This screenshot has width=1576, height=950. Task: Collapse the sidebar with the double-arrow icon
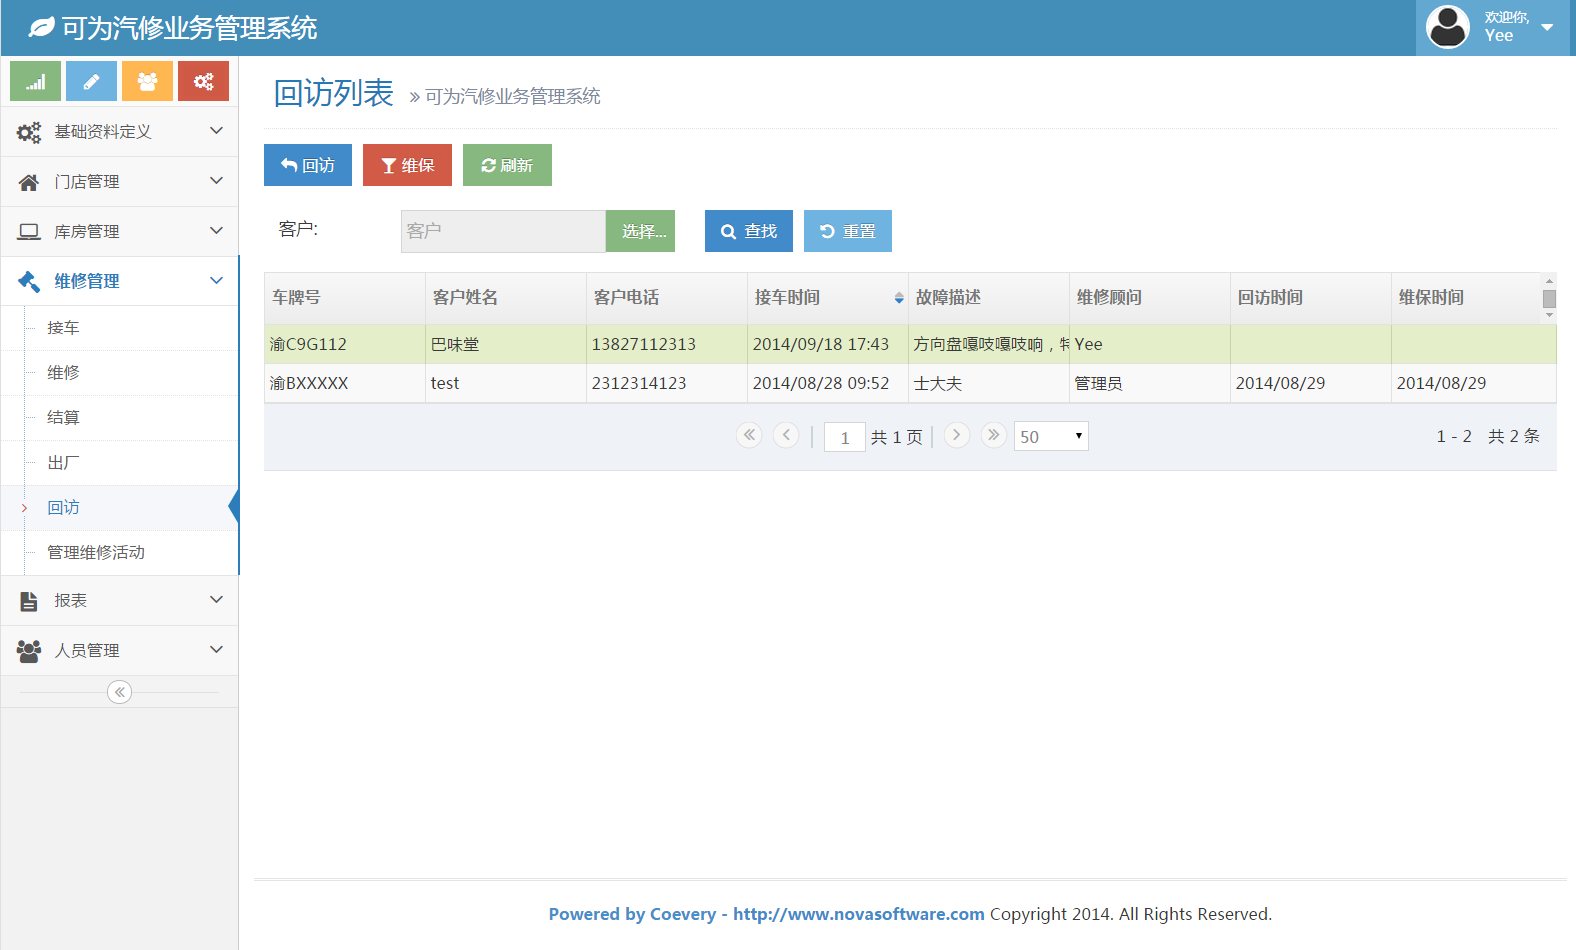click(119, 692)
